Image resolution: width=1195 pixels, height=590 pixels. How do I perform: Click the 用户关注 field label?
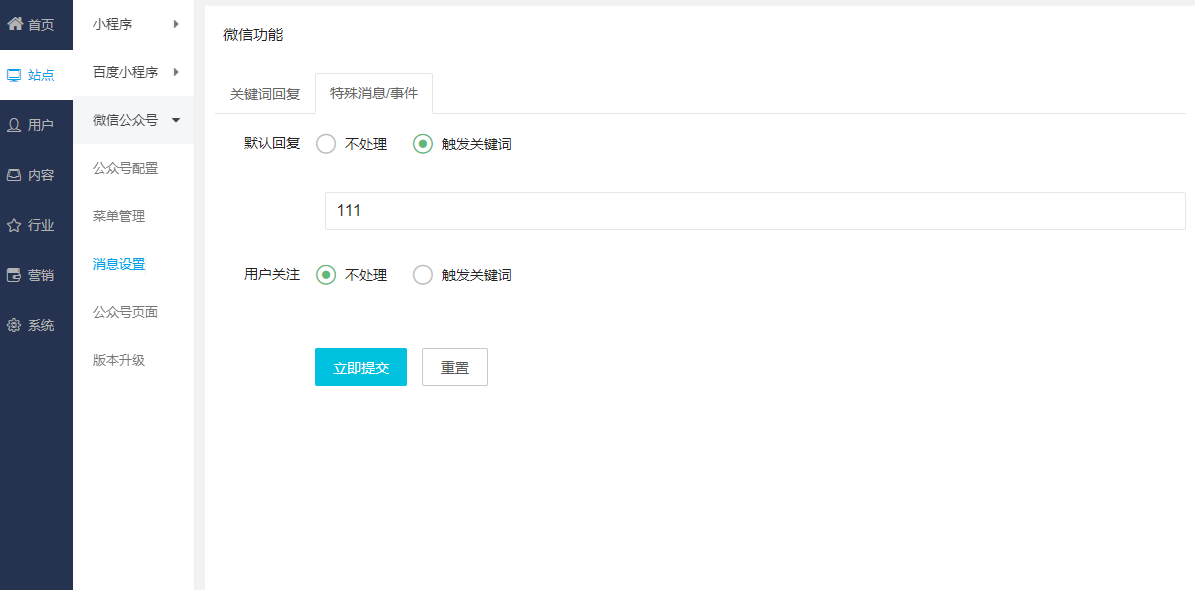tap(272, 275)
